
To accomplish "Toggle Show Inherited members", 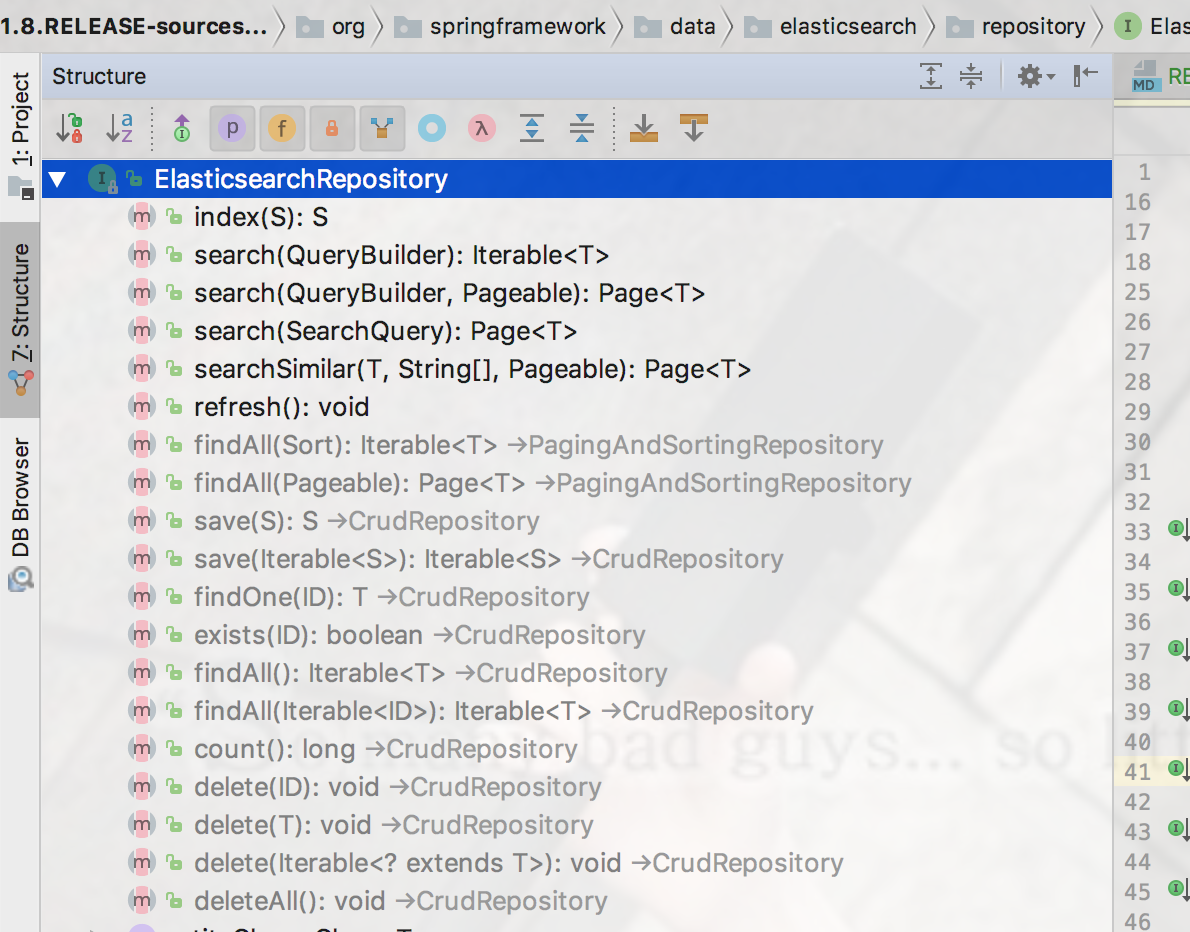I will point(382,128).
